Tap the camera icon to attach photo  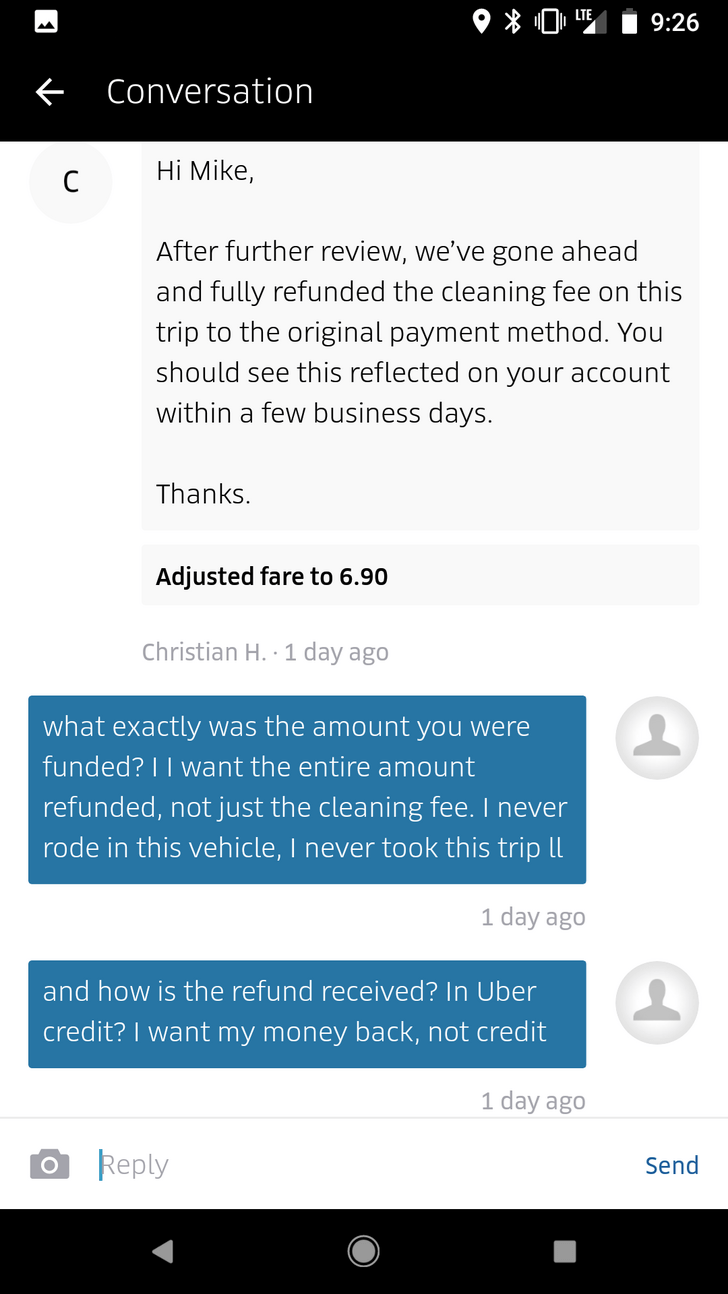point(50,1164)
